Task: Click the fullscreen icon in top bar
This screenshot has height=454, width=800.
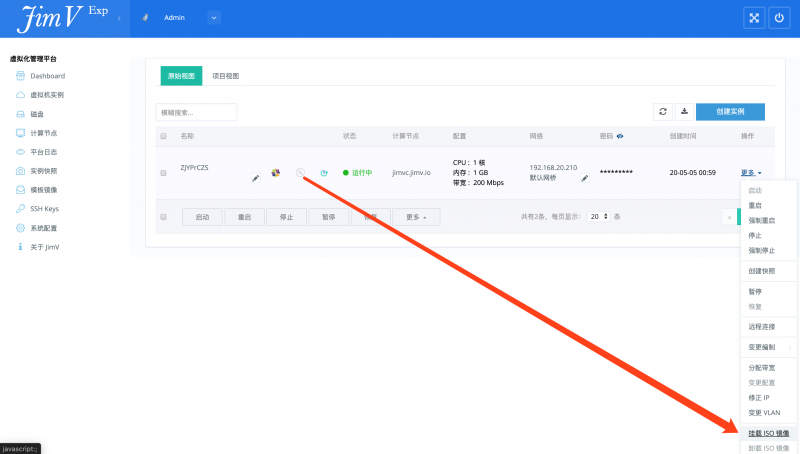Action: pyautogui.click(x=755, y=18)
